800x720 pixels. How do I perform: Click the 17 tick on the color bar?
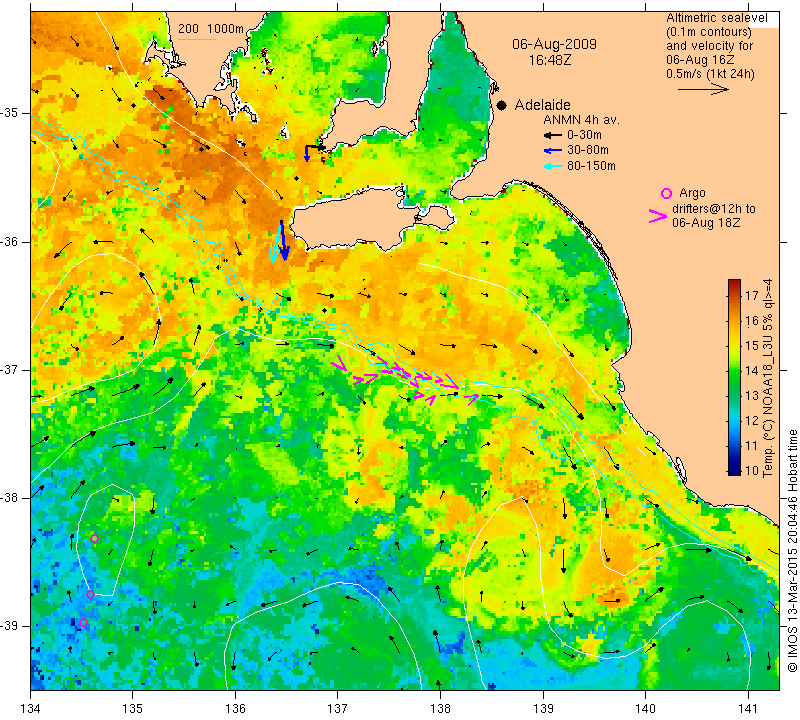(752, 295)
